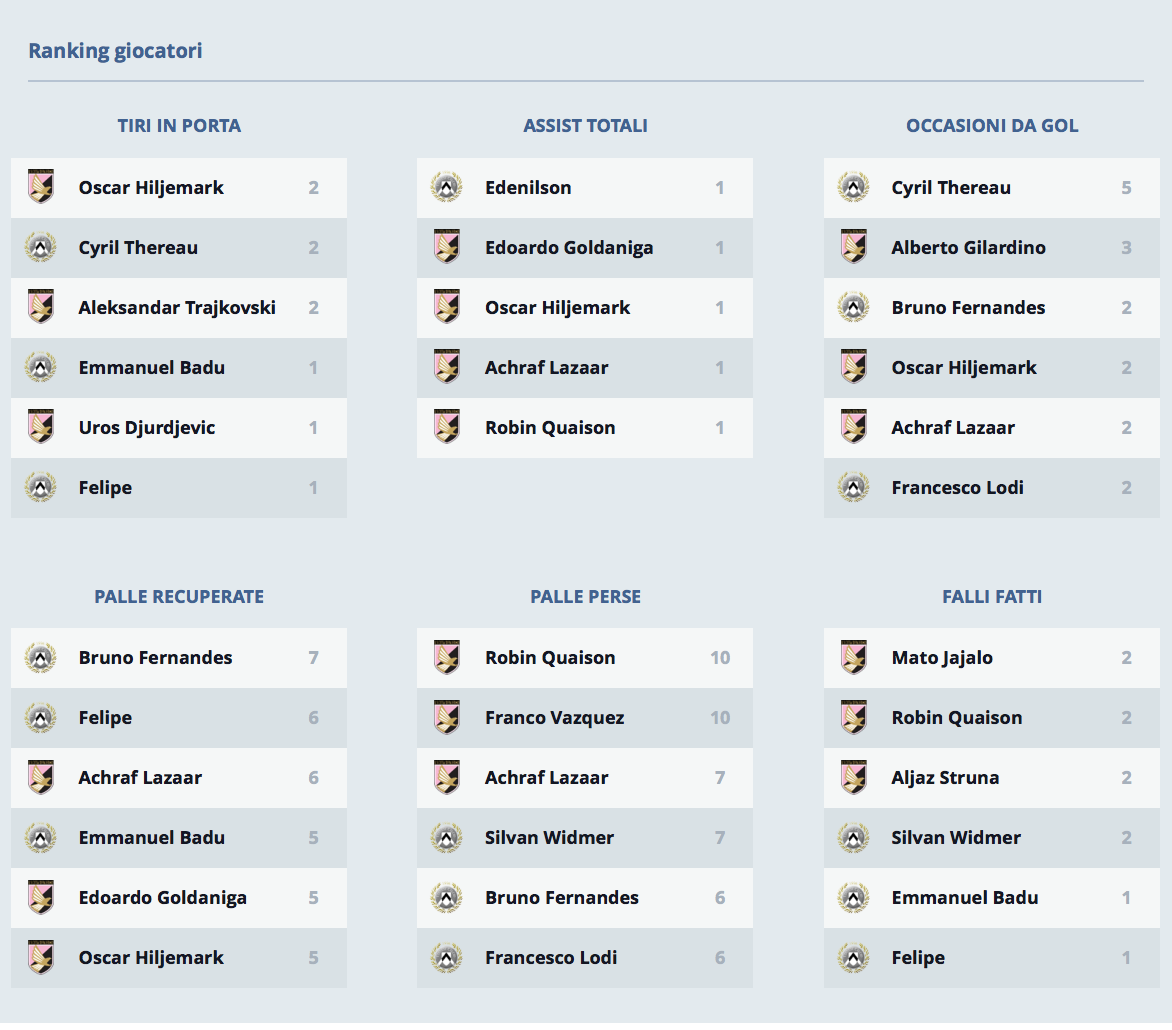This screenshot has width=1172, height=1030.
Task: Select Silvan Widmer in Falli Fatti list
Action: pyautogui.click(x=956, y=837)
